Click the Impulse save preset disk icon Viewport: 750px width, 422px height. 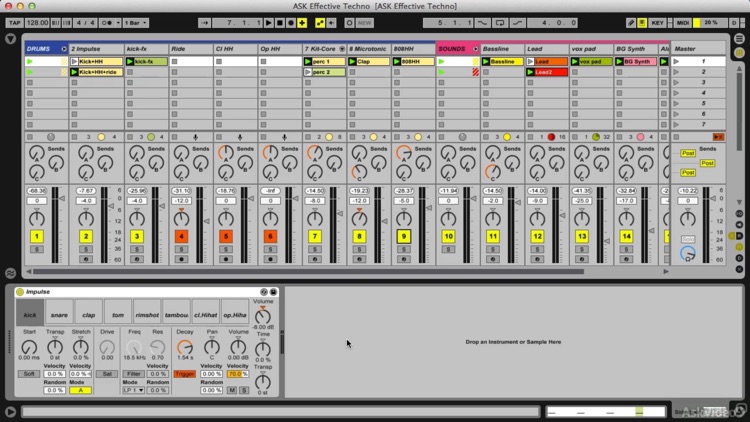click(273, 292)
